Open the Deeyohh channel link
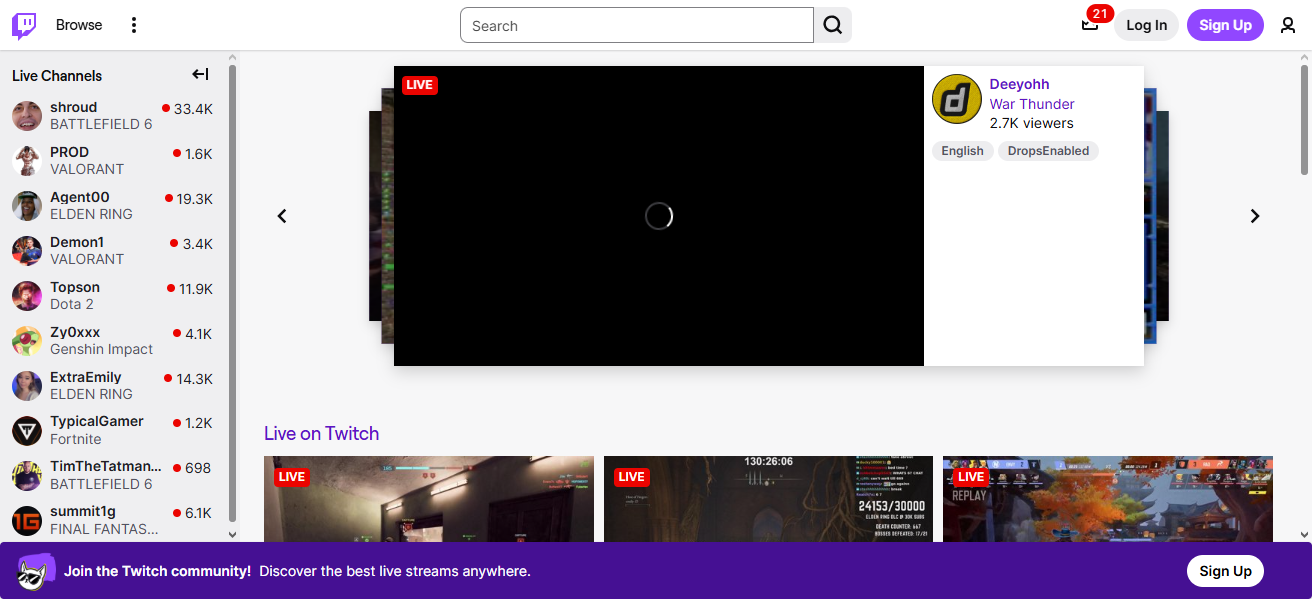 [1019, 84]
